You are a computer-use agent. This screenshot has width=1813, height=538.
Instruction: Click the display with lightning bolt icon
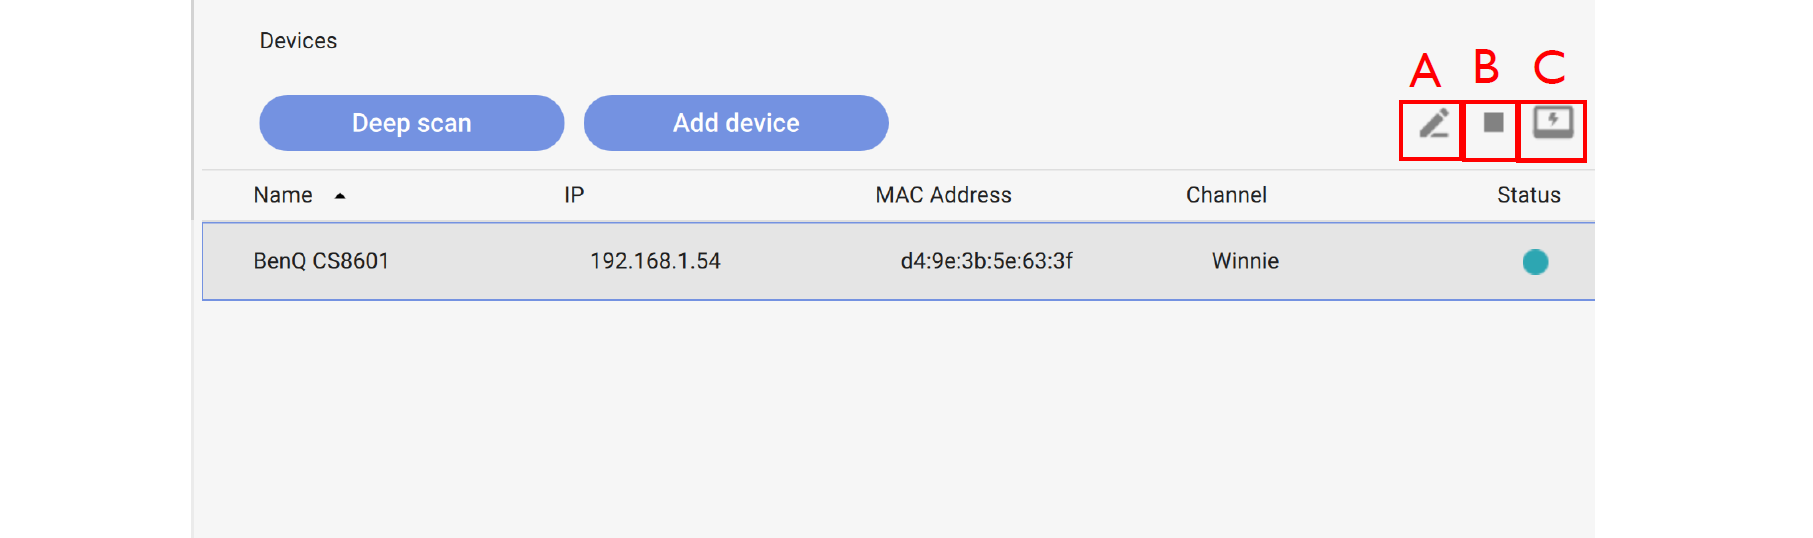pyautogui.click(x=1553, y=122)
